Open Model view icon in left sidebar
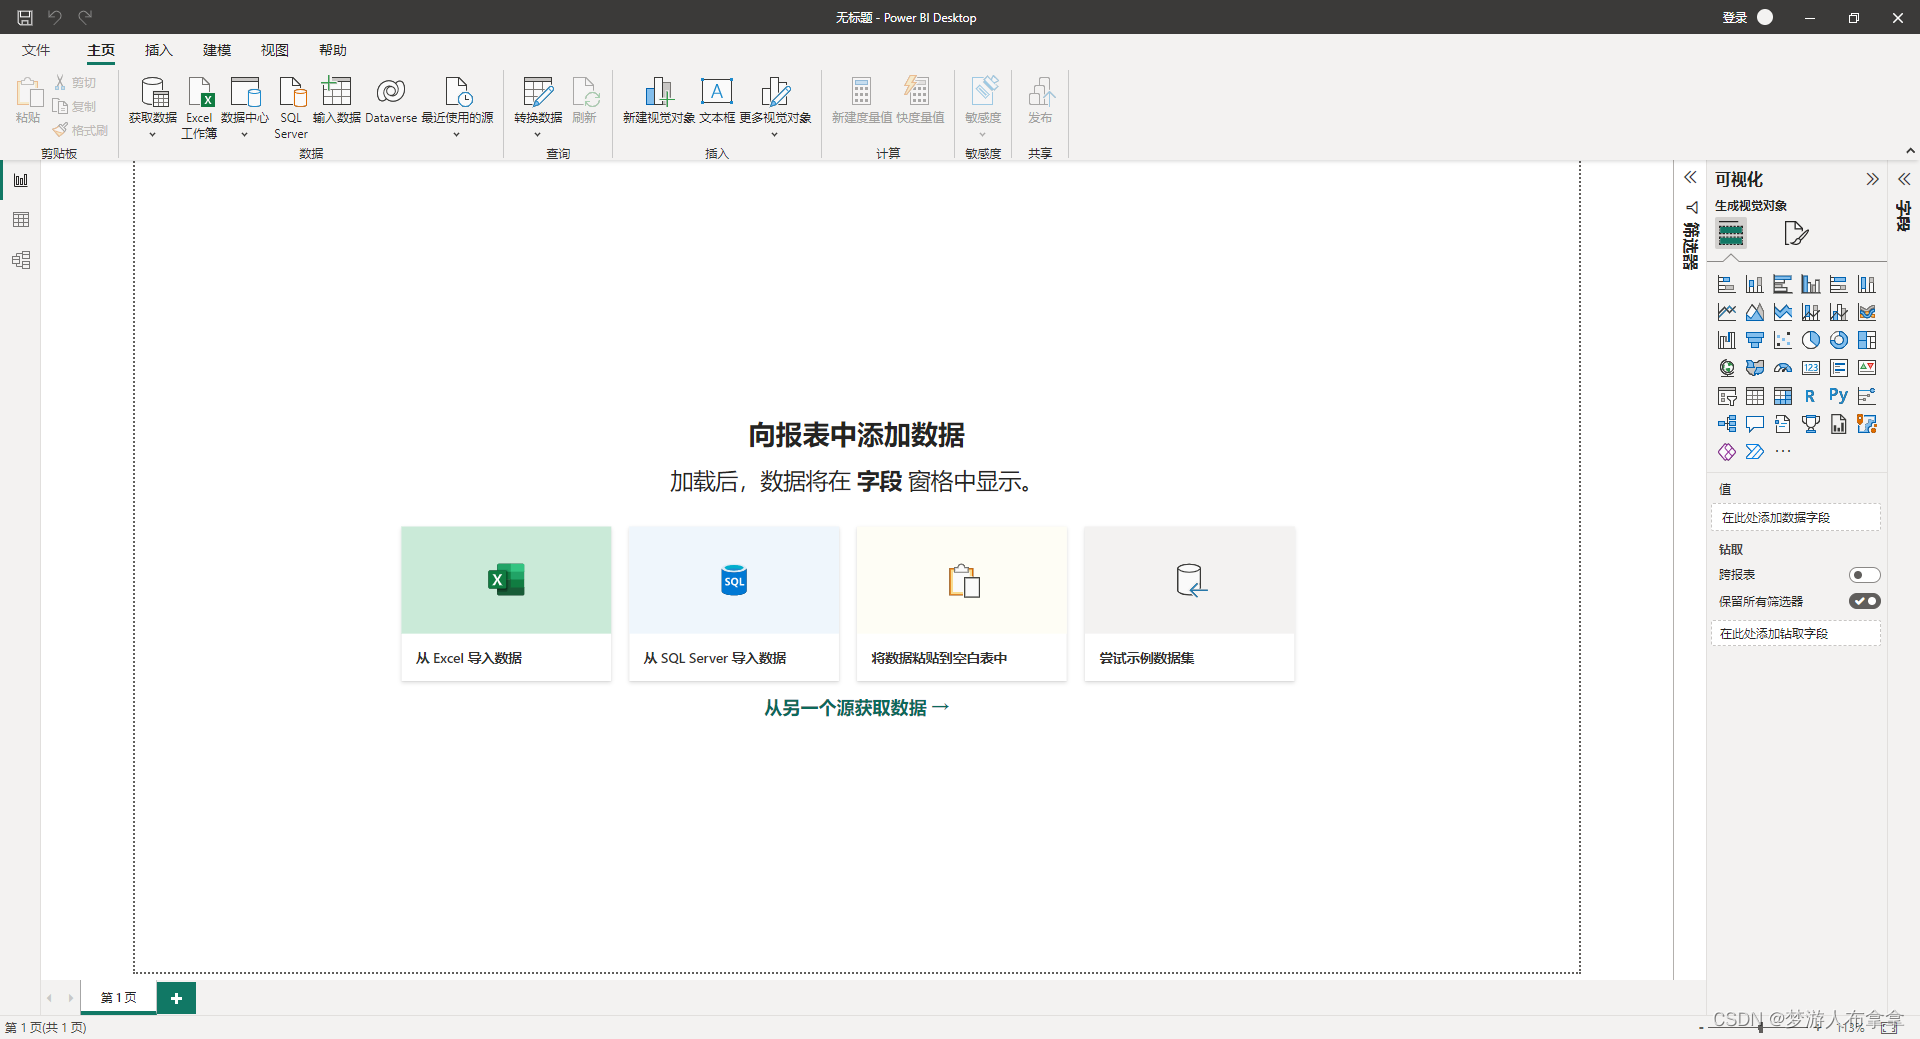1920x1039 pixels. 21,260
